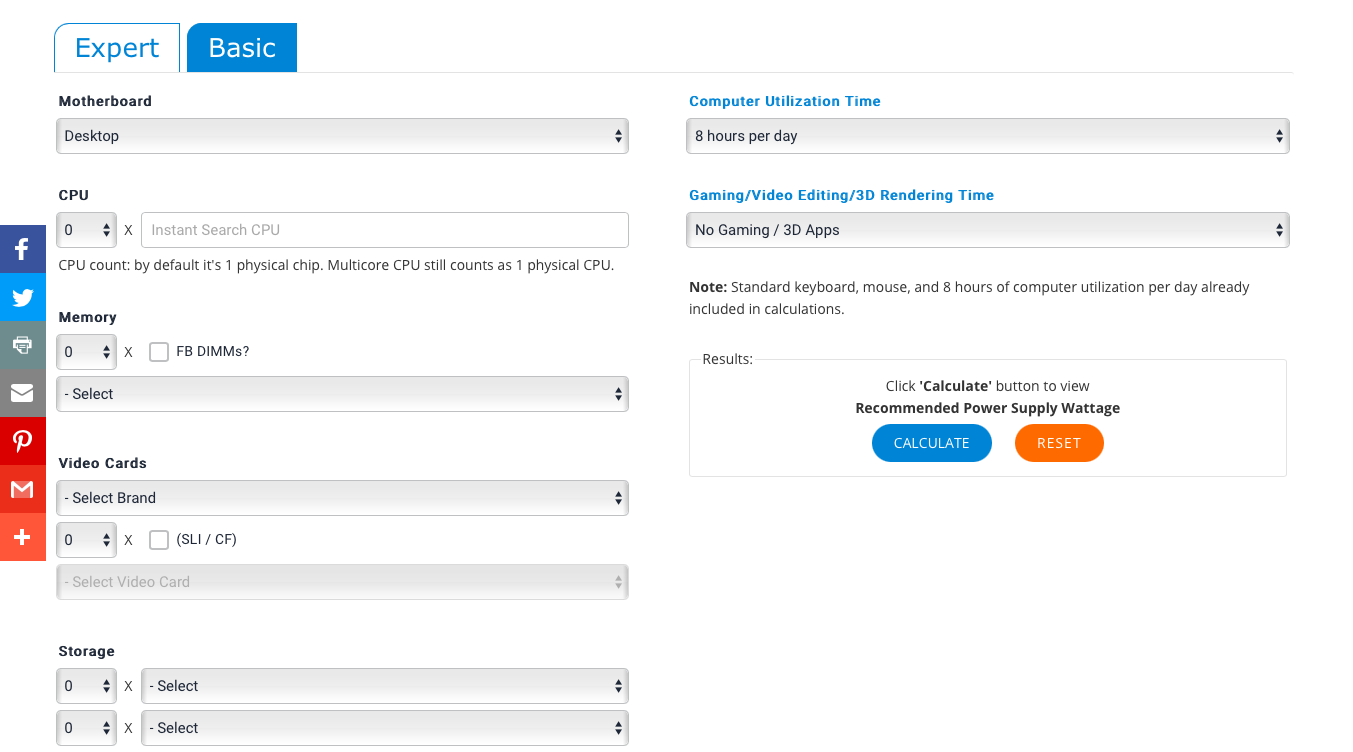Image resolution: width=1353 pixels, height=752 pixels.
Task: Share page via Facebook icon
Action: [22, 249]
